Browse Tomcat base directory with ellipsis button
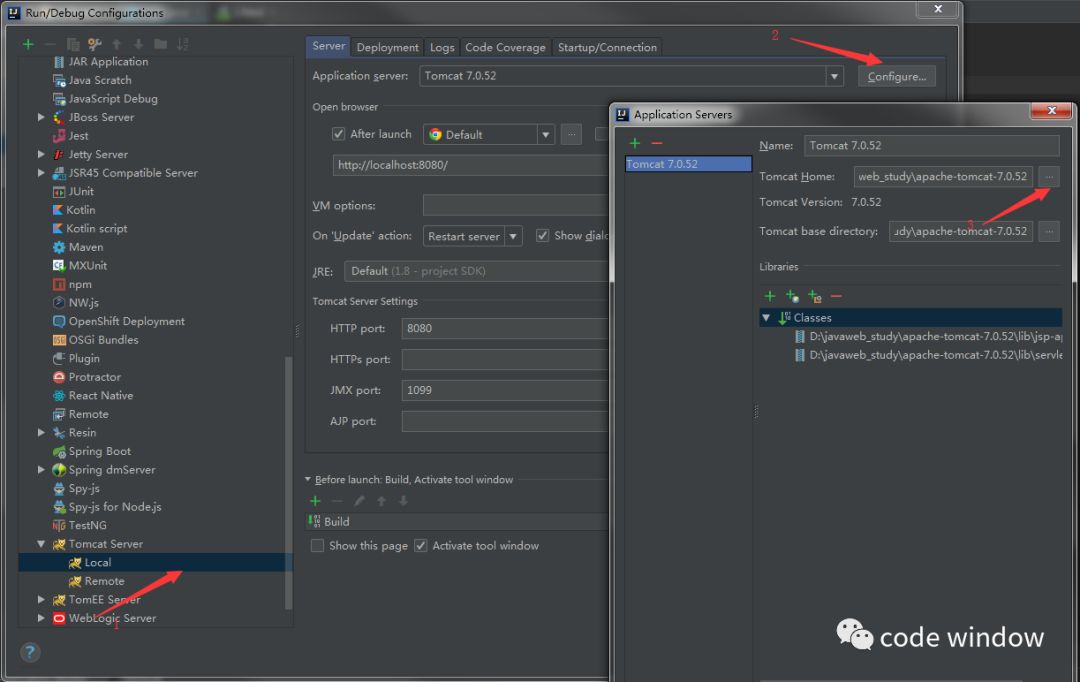1080x682 pixels. tap(1049, 231)
